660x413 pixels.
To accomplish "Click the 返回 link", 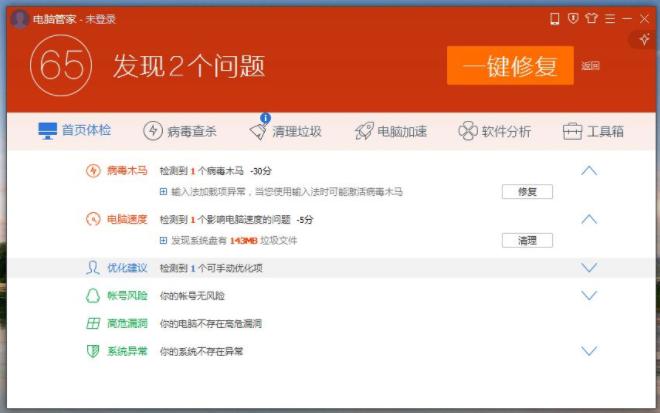I will [x=590, y=66].
